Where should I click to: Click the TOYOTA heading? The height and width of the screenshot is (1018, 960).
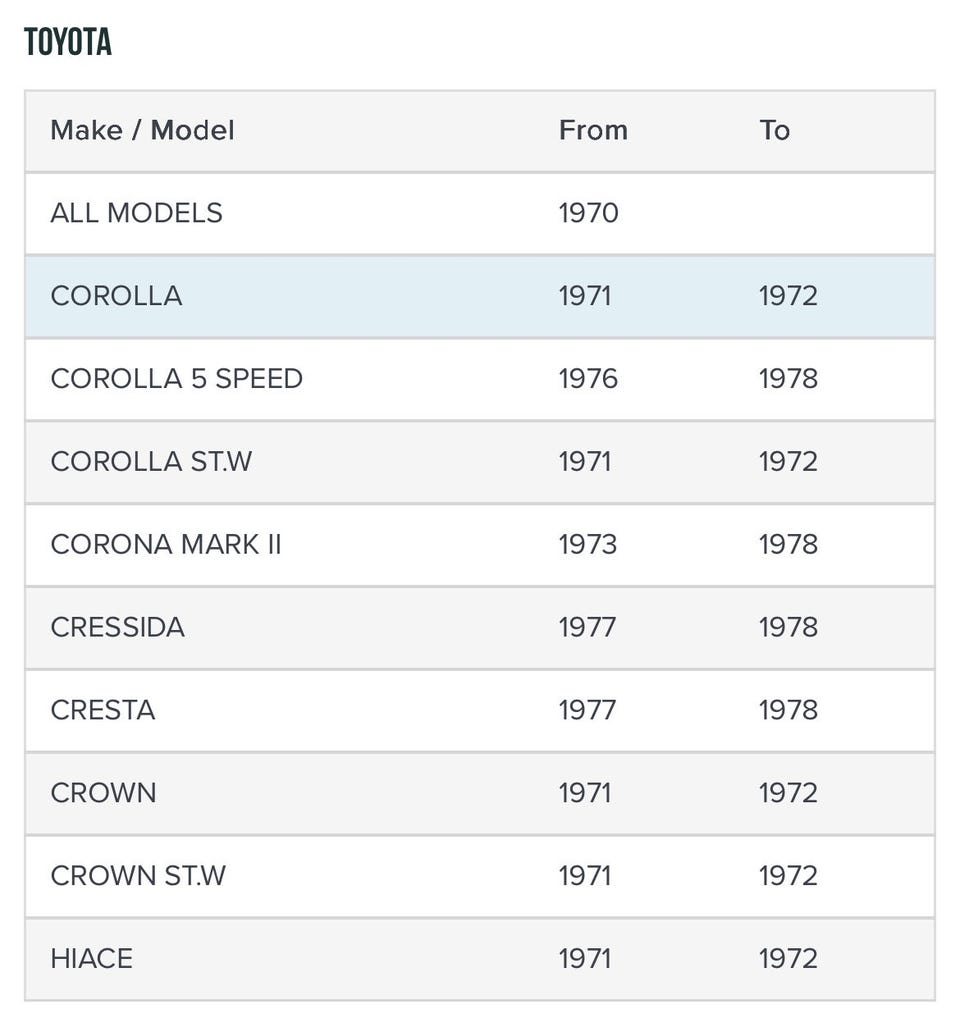pos(68,42)
